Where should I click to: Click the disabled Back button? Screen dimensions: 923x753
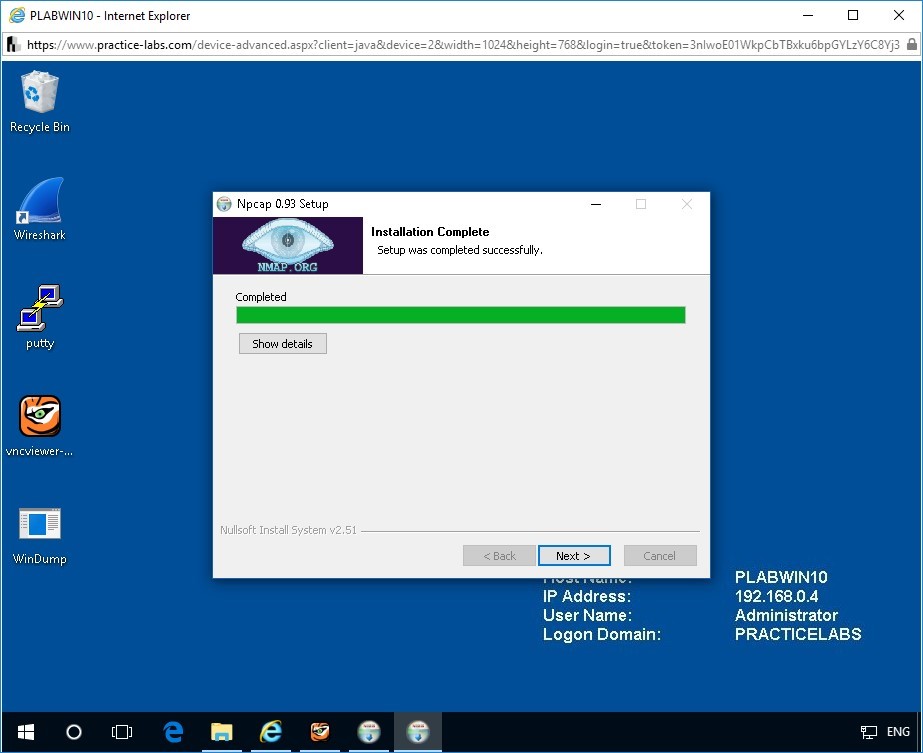click(x=499, y=556)
